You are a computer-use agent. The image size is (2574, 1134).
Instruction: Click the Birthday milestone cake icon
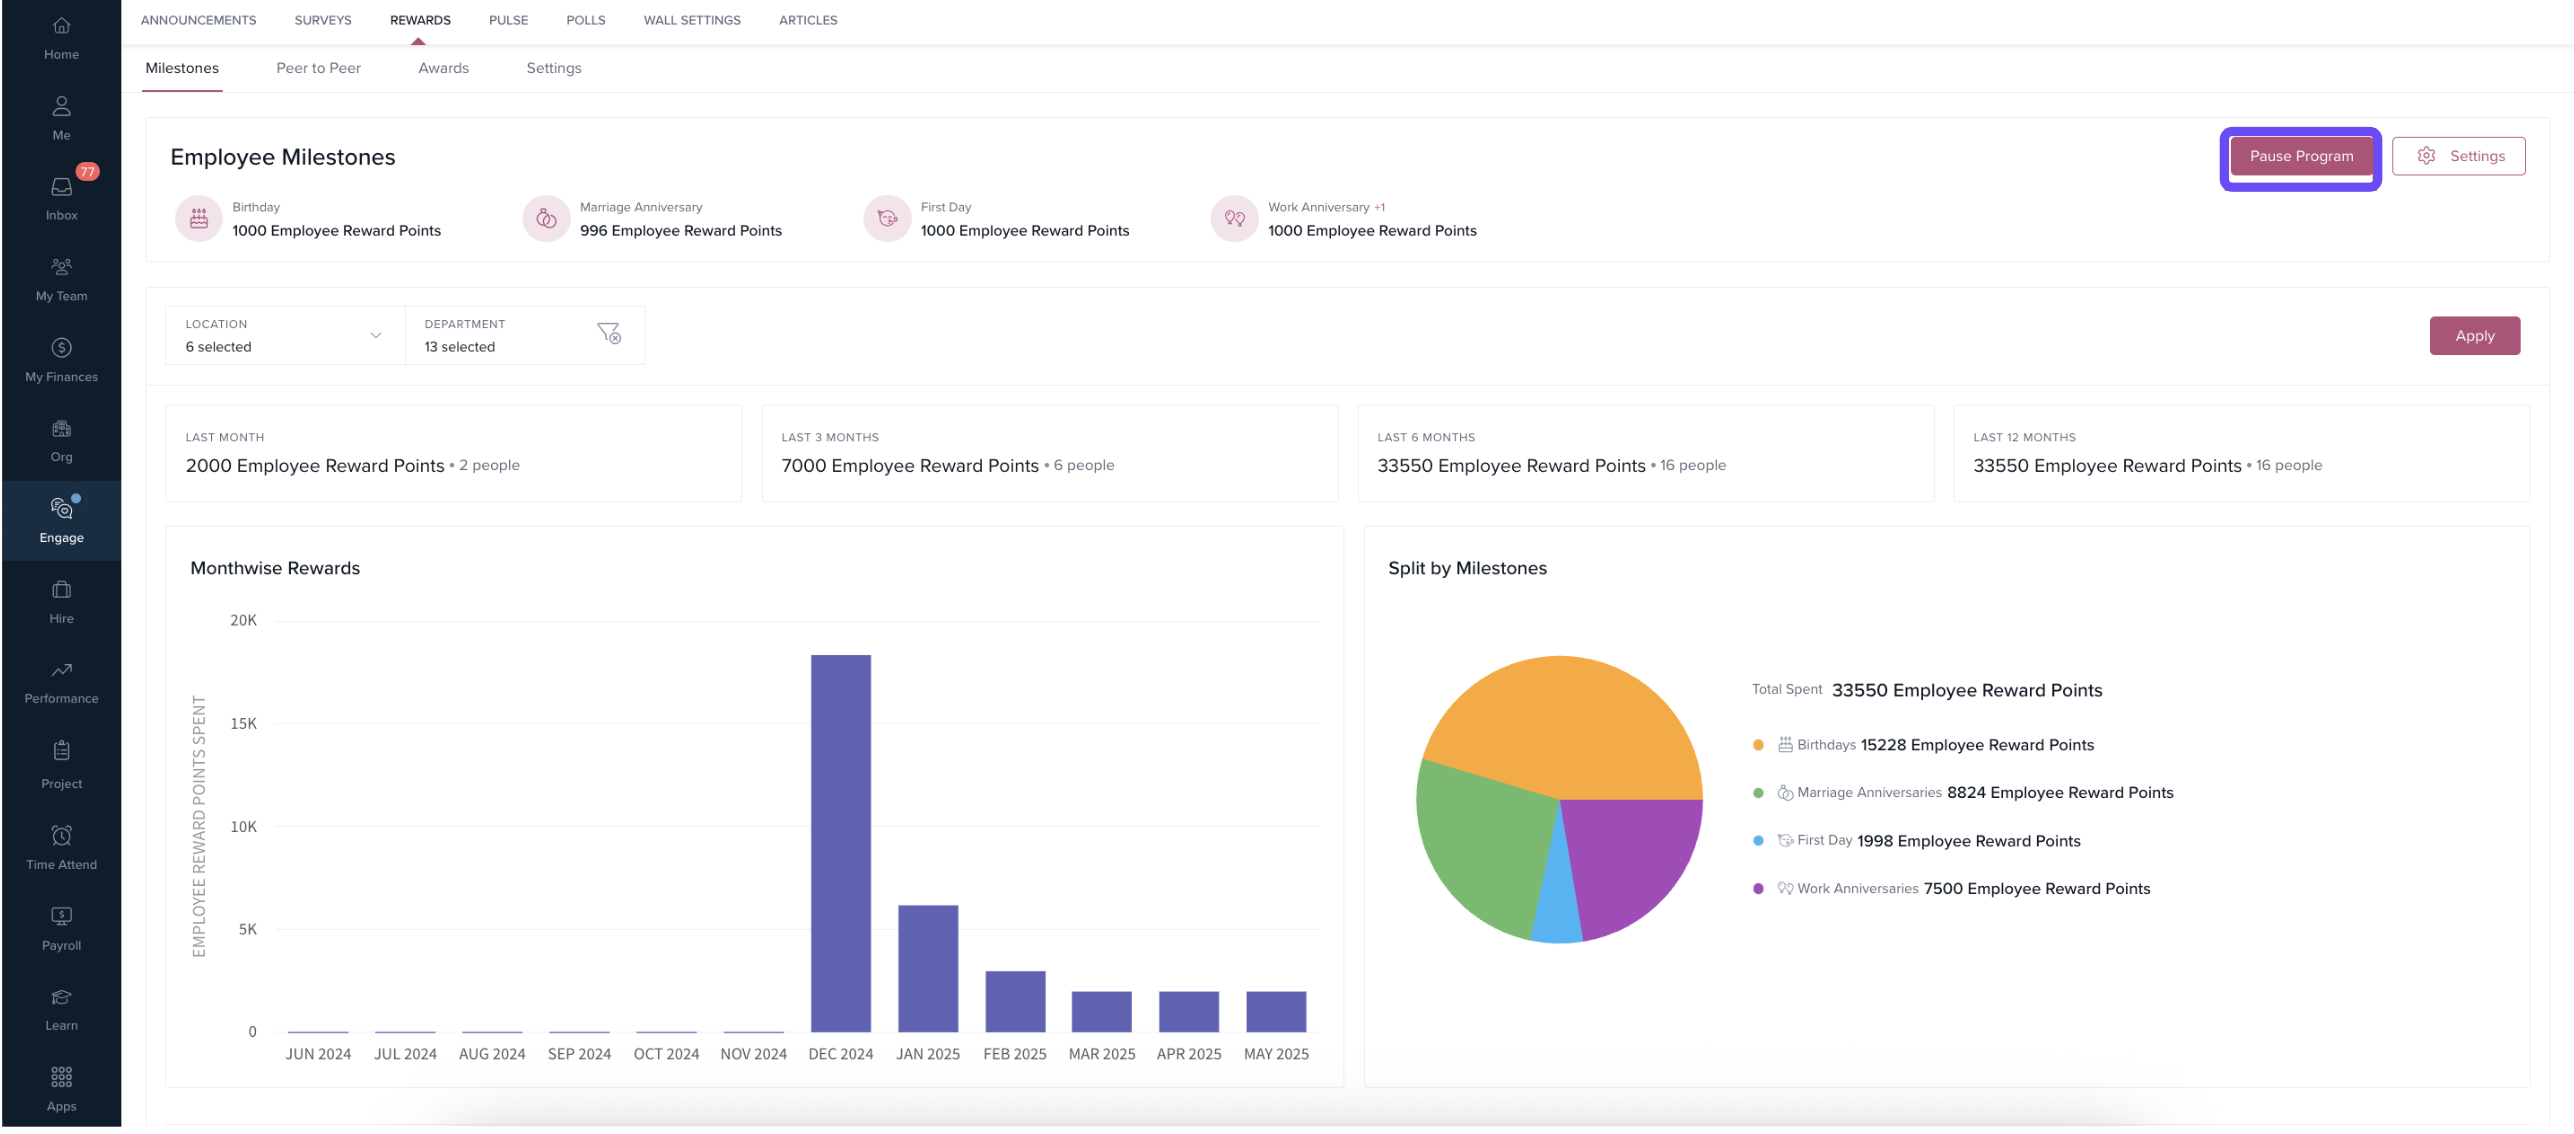199,219
